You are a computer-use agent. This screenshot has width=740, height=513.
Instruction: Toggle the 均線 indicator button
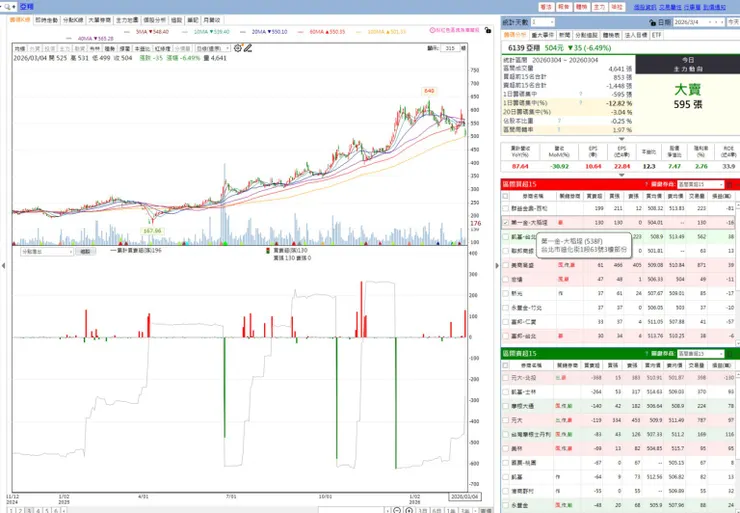(x=19, y=49)
